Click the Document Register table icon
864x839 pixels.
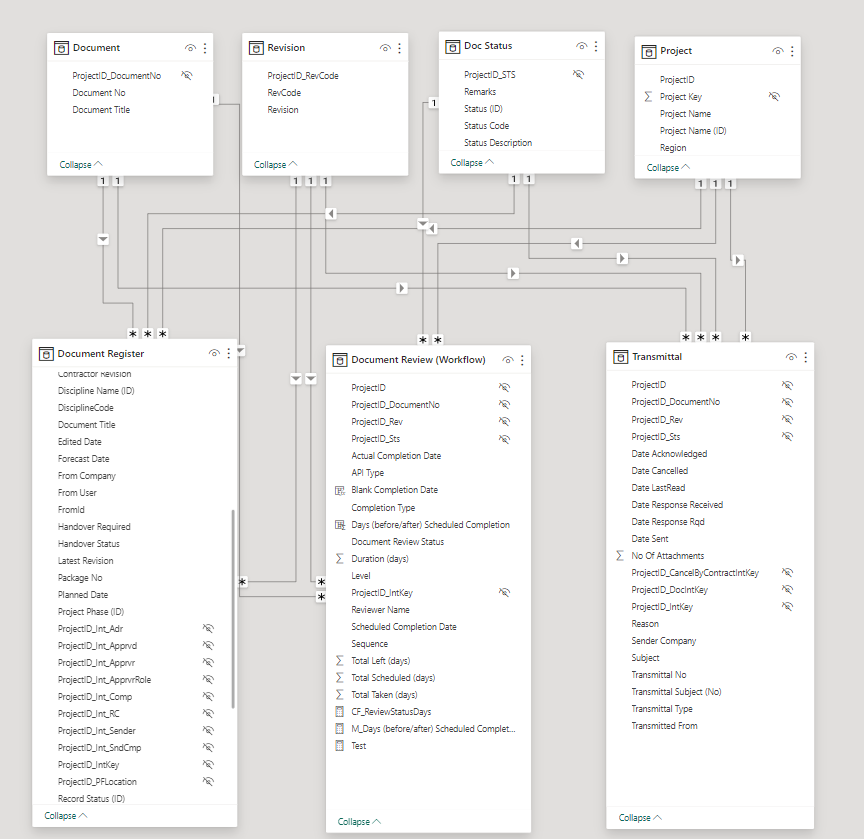coord(46,354)
